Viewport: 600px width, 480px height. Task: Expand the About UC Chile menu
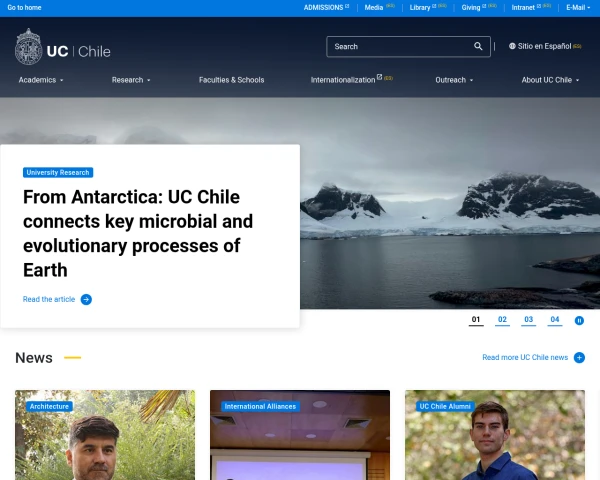550,80
